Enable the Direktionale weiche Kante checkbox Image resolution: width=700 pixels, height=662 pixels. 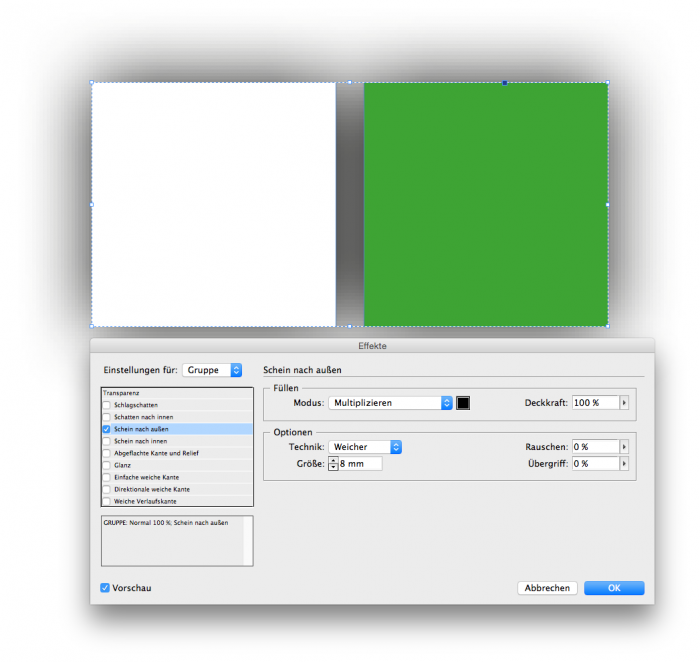(106, 489)
